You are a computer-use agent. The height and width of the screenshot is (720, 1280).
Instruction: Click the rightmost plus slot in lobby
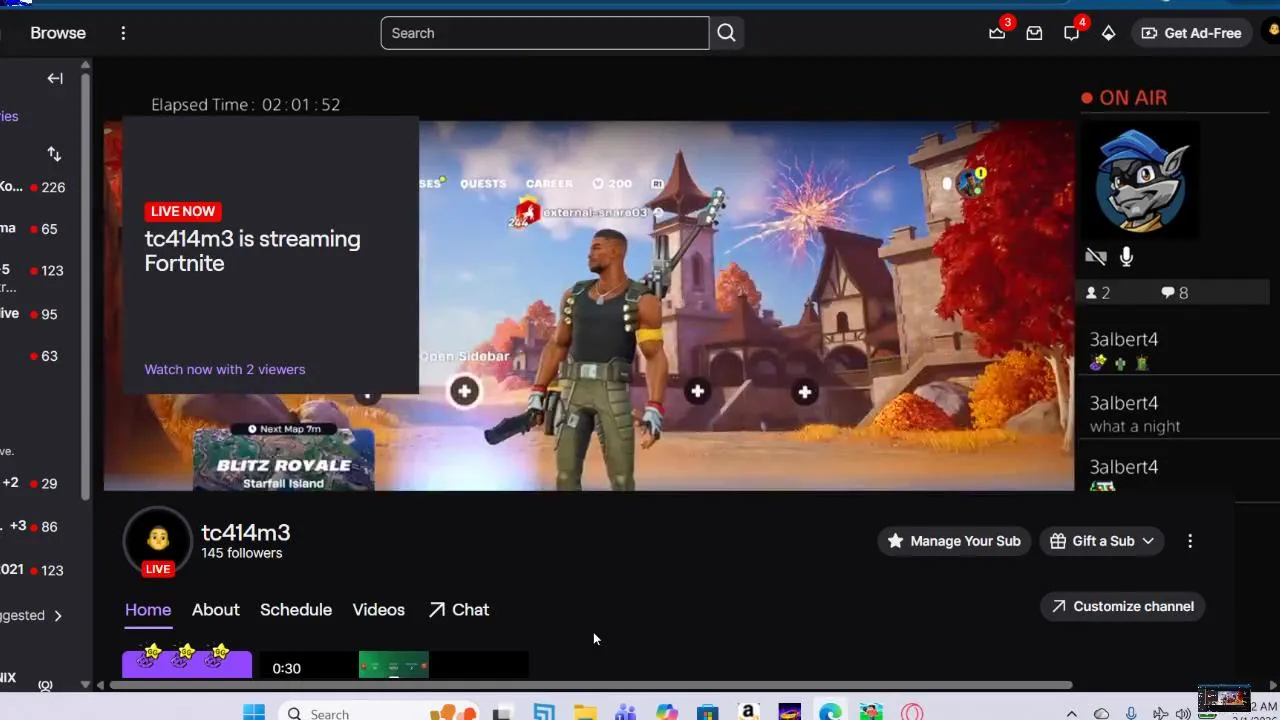805,392
